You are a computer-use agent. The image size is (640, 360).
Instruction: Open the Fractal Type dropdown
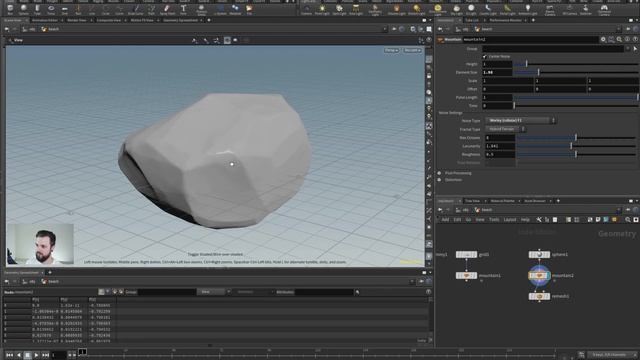pos(505,129)
